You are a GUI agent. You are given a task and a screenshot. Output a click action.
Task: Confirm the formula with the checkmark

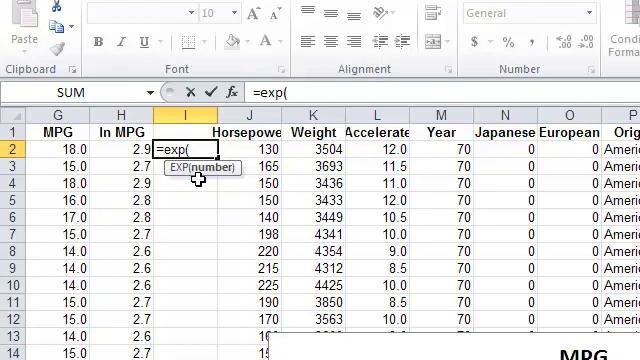(x=211, y=92)
